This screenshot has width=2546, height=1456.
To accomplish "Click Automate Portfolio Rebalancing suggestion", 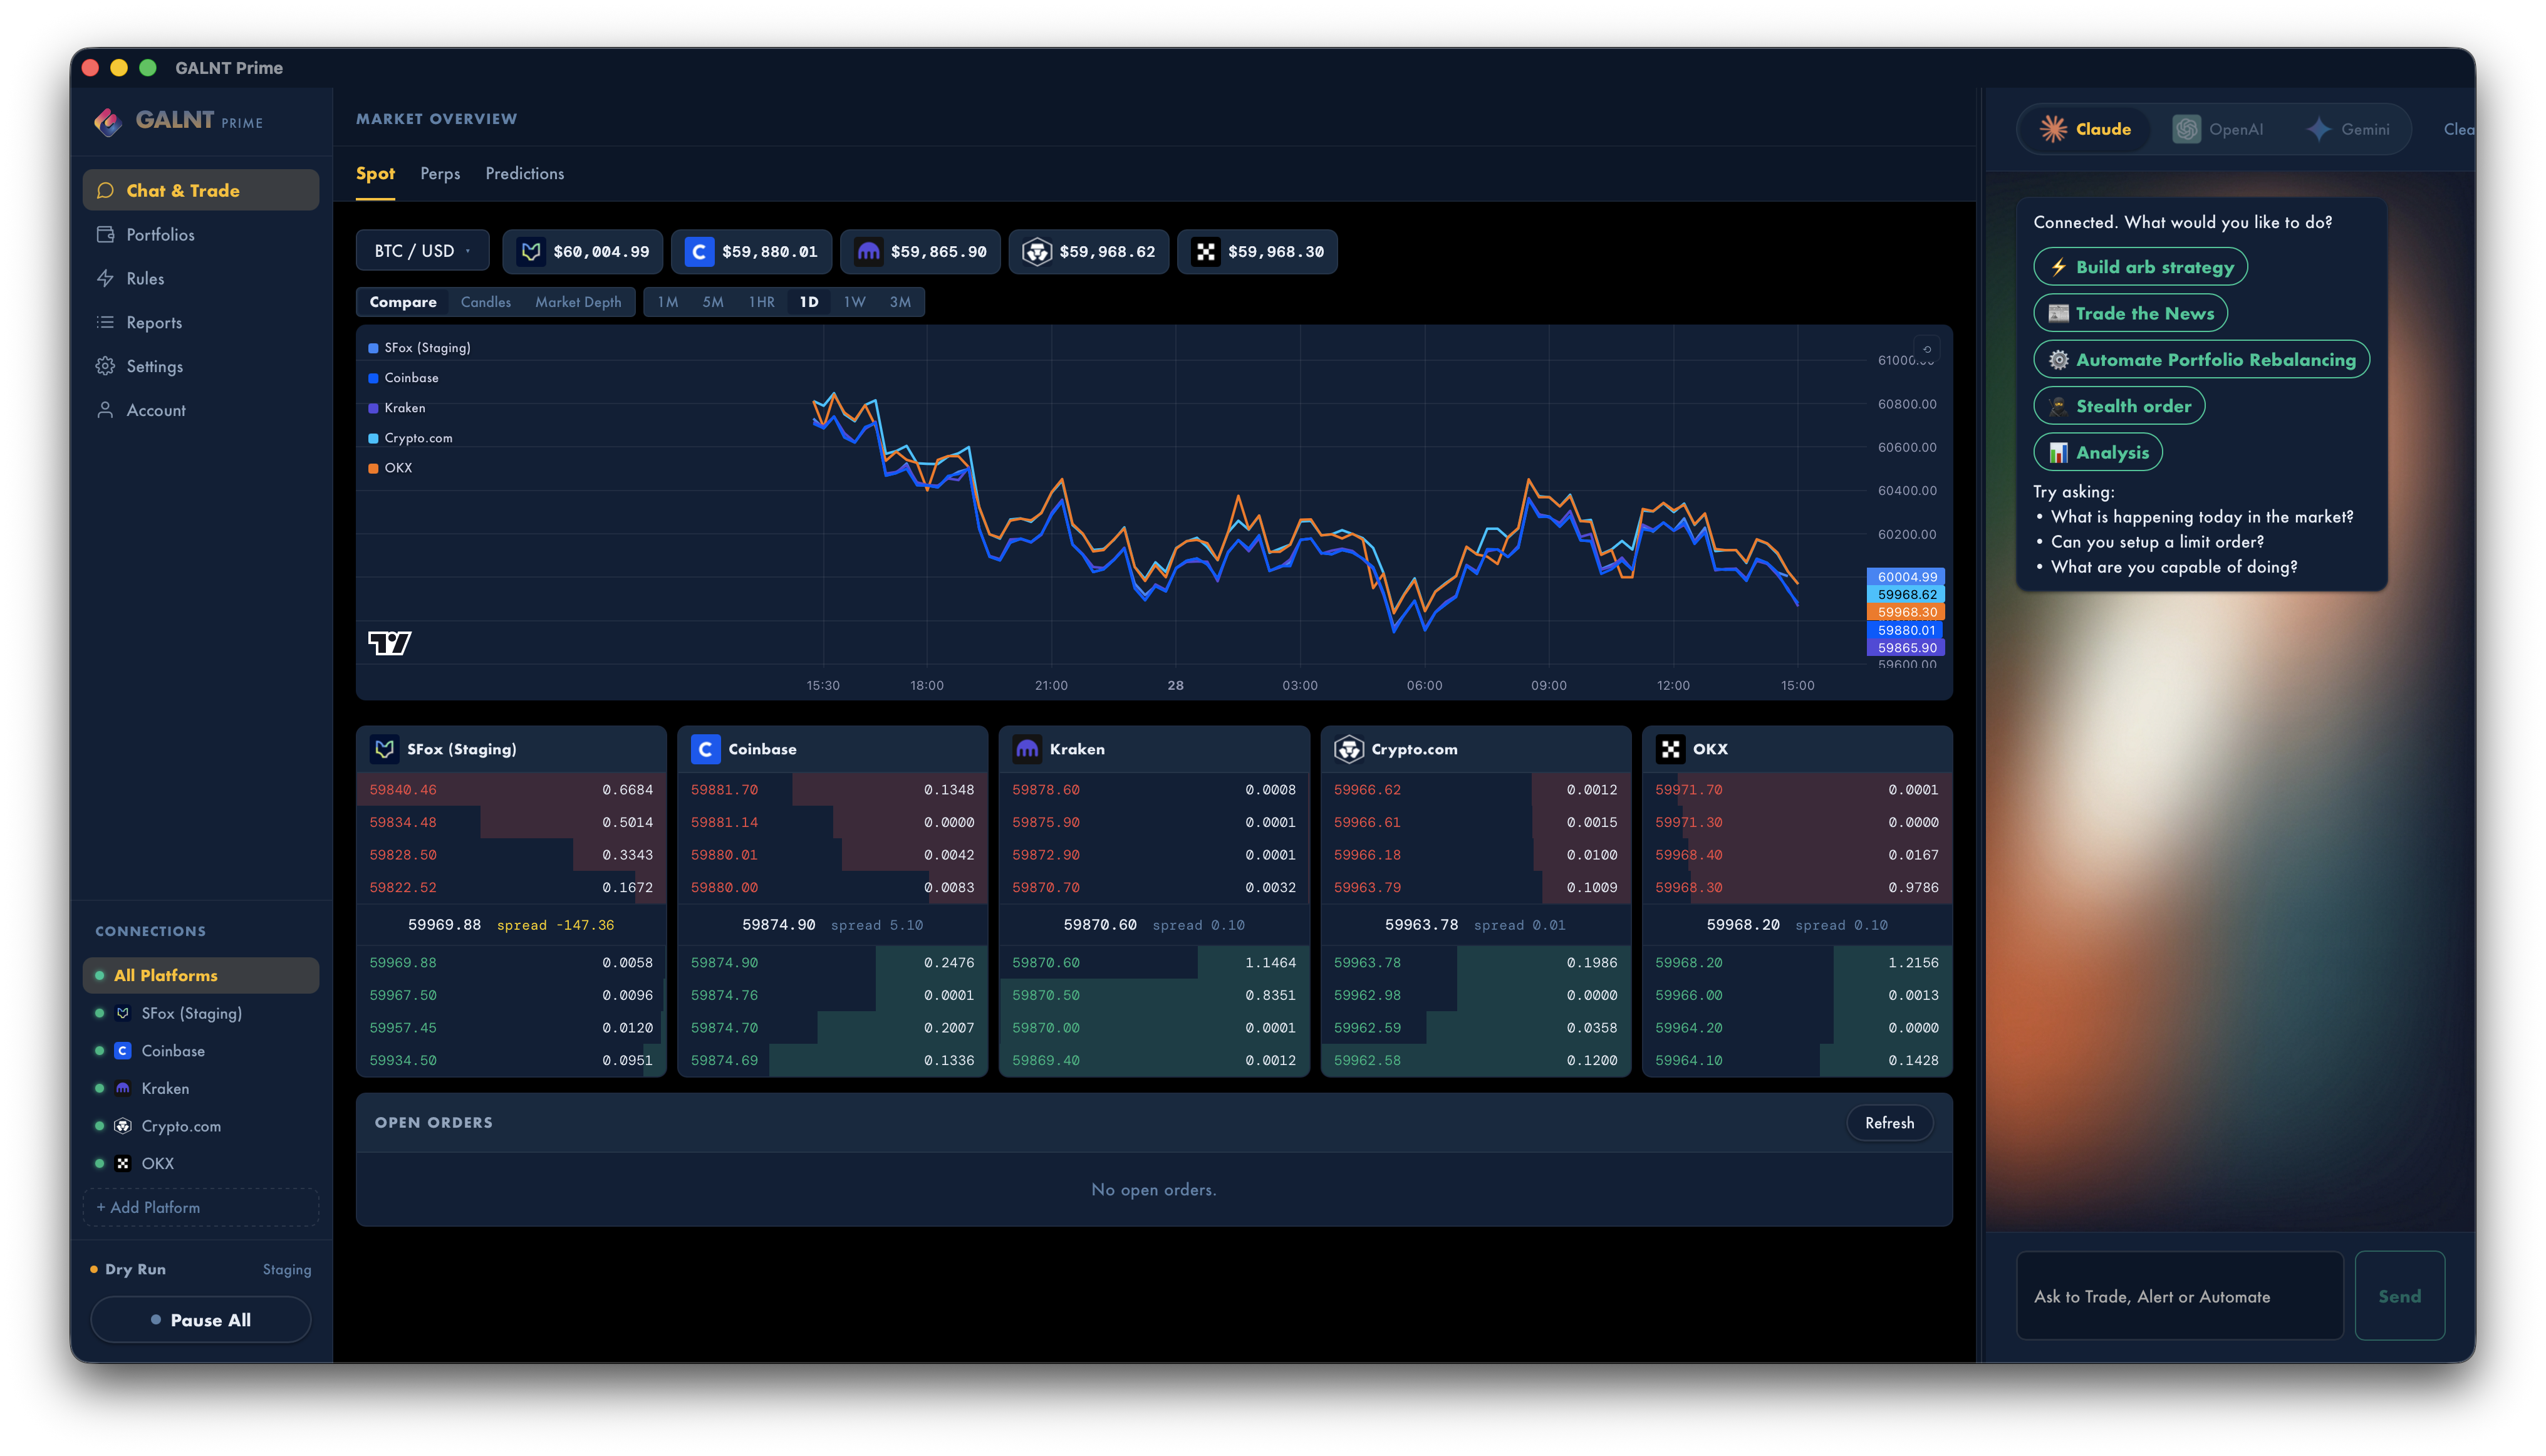I will (2201, 360).
